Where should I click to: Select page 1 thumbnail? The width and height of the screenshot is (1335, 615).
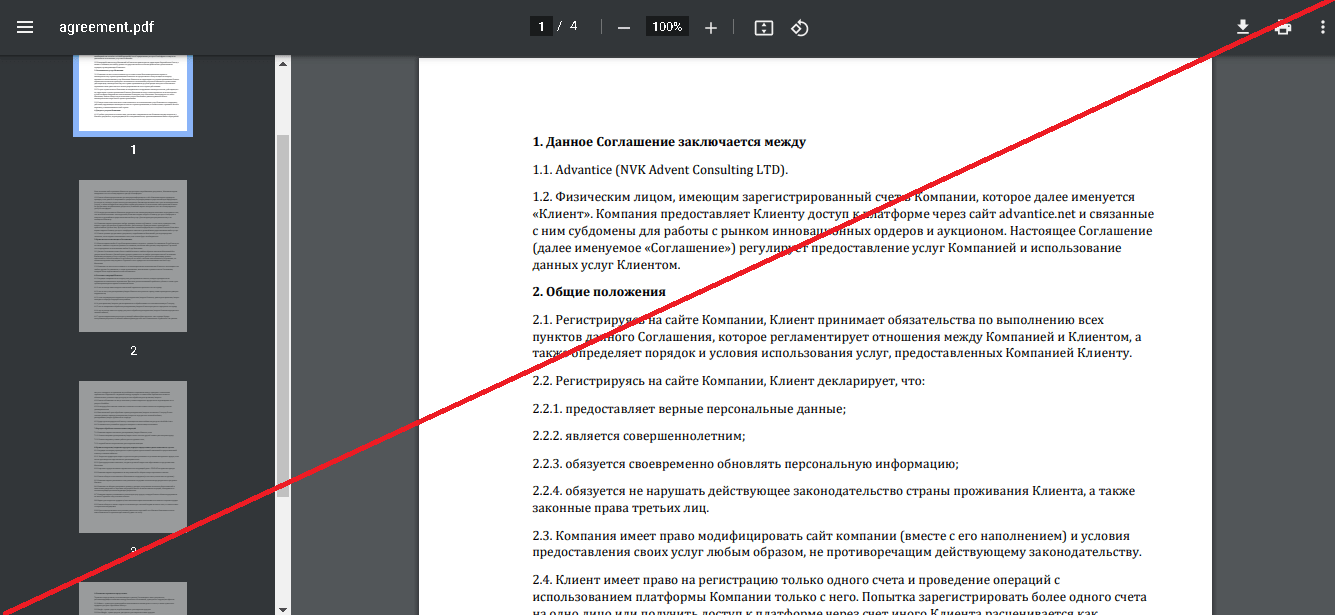tap(133, 95)
